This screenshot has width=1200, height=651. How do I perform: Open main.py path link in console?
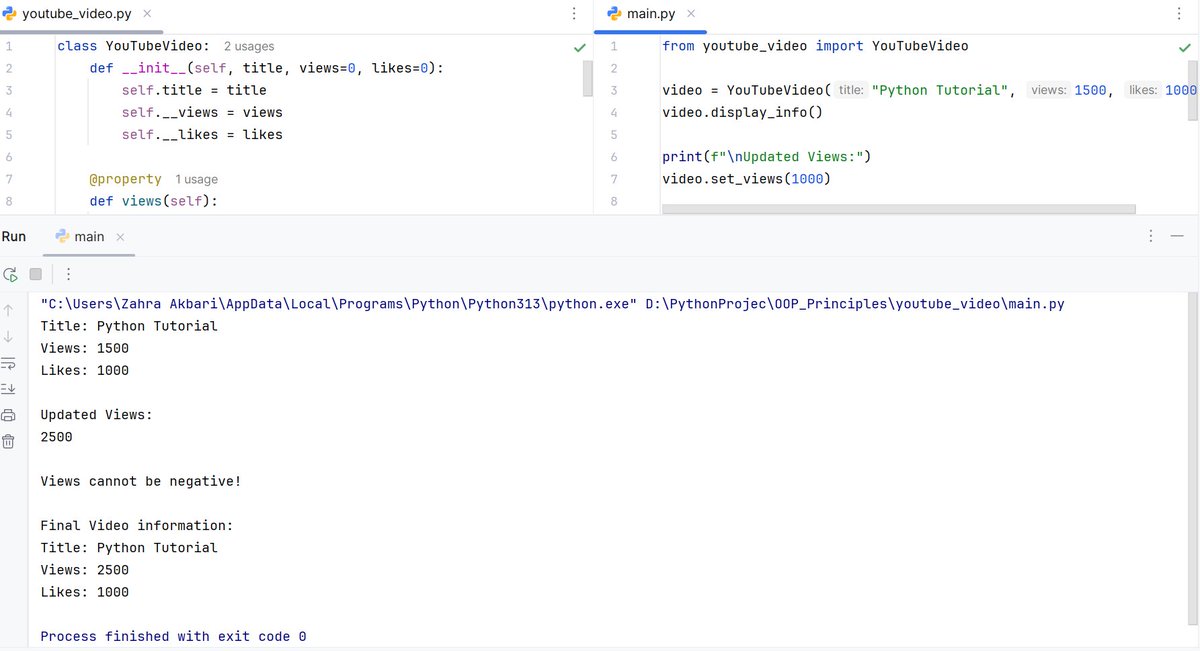pyautogui.click(x=854, y=304)
